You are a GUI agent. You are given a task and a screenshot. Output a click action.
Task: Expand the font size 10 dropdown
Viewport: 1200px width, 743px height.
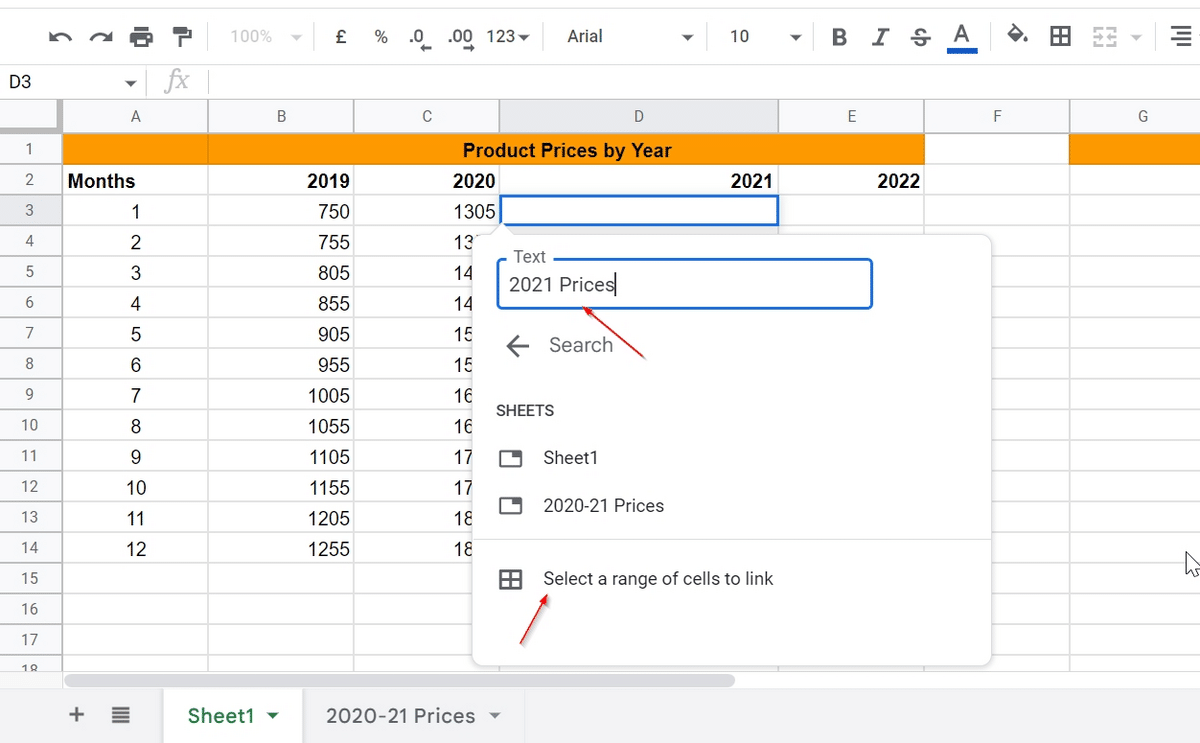[765, 37]
